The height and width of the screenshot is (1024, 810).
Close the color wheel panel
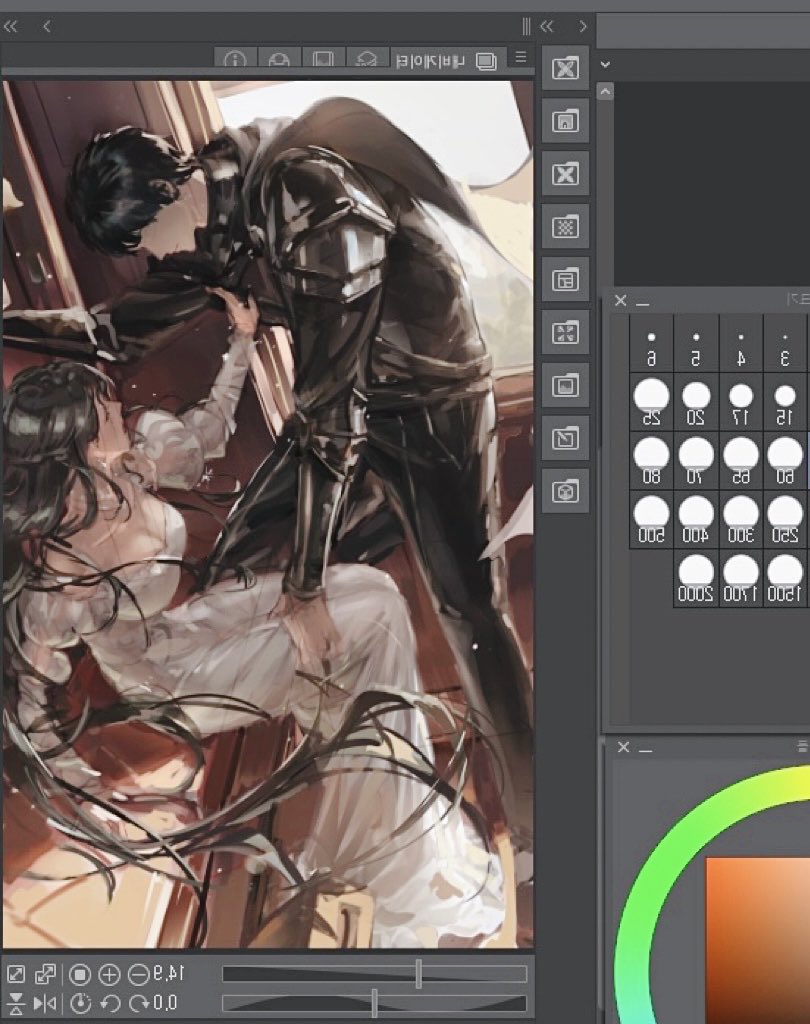624,747
